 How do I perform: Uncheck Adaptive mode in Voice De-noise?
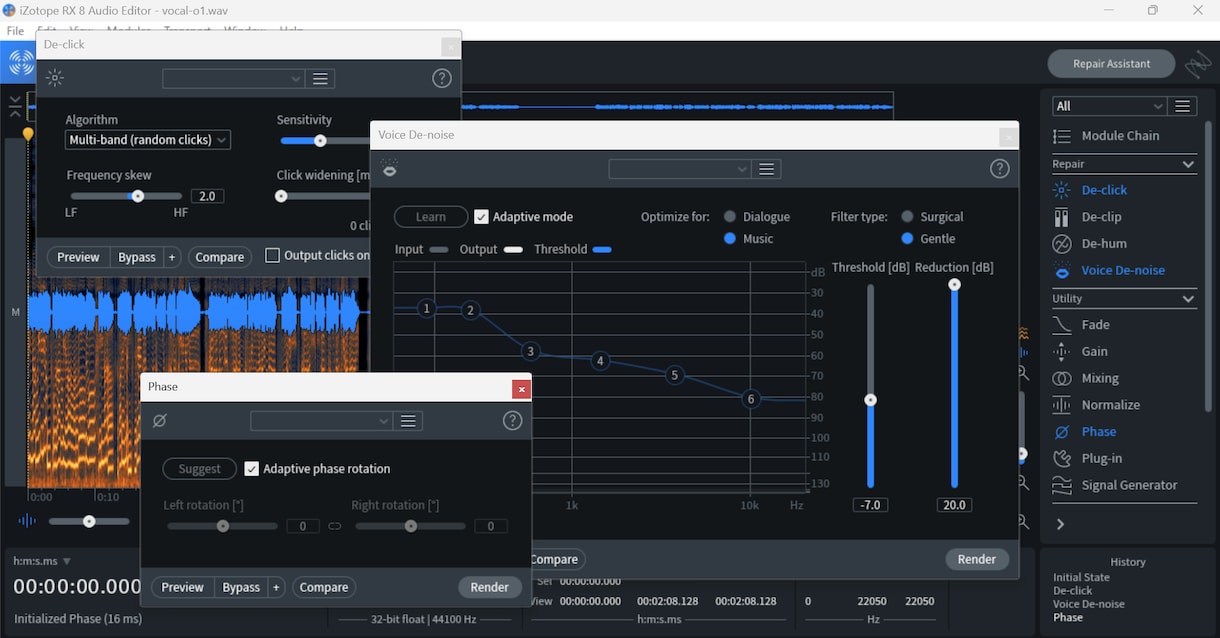tap(481, 217)
